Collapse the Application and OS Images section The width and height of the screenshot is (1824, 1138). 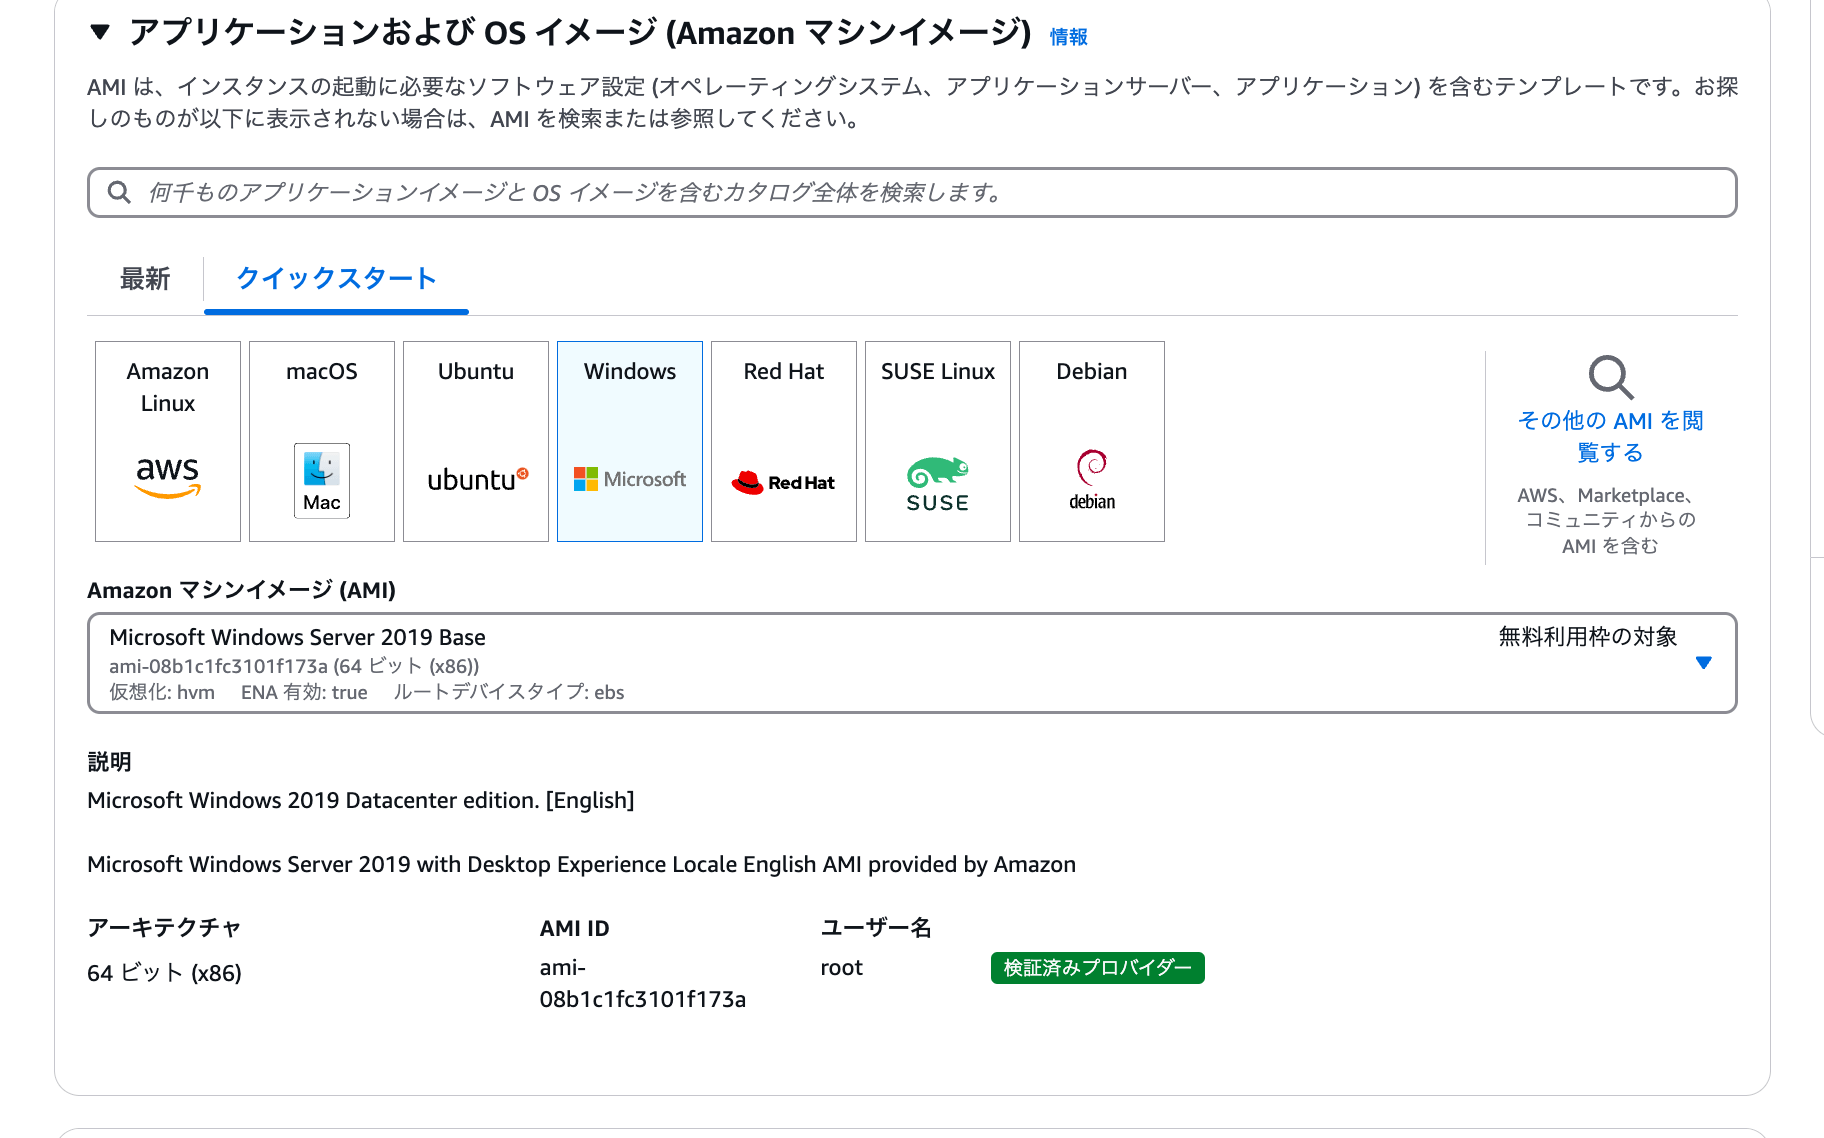(99, 32)
